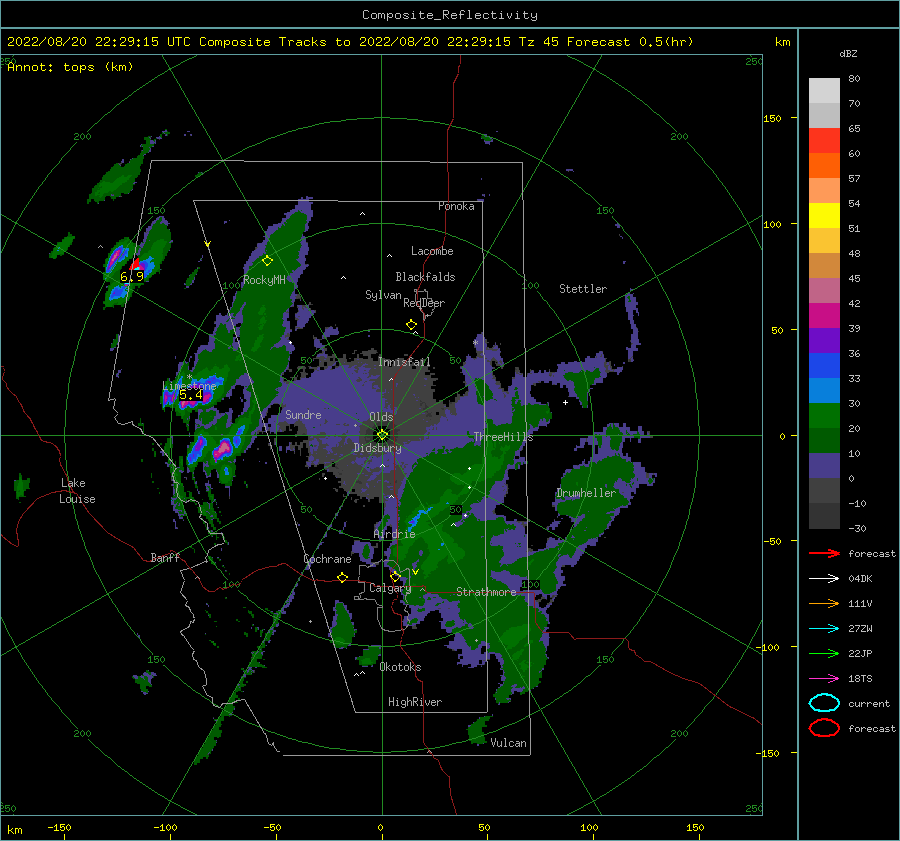
Task: Click the Olds label
Action: [381, 417]
